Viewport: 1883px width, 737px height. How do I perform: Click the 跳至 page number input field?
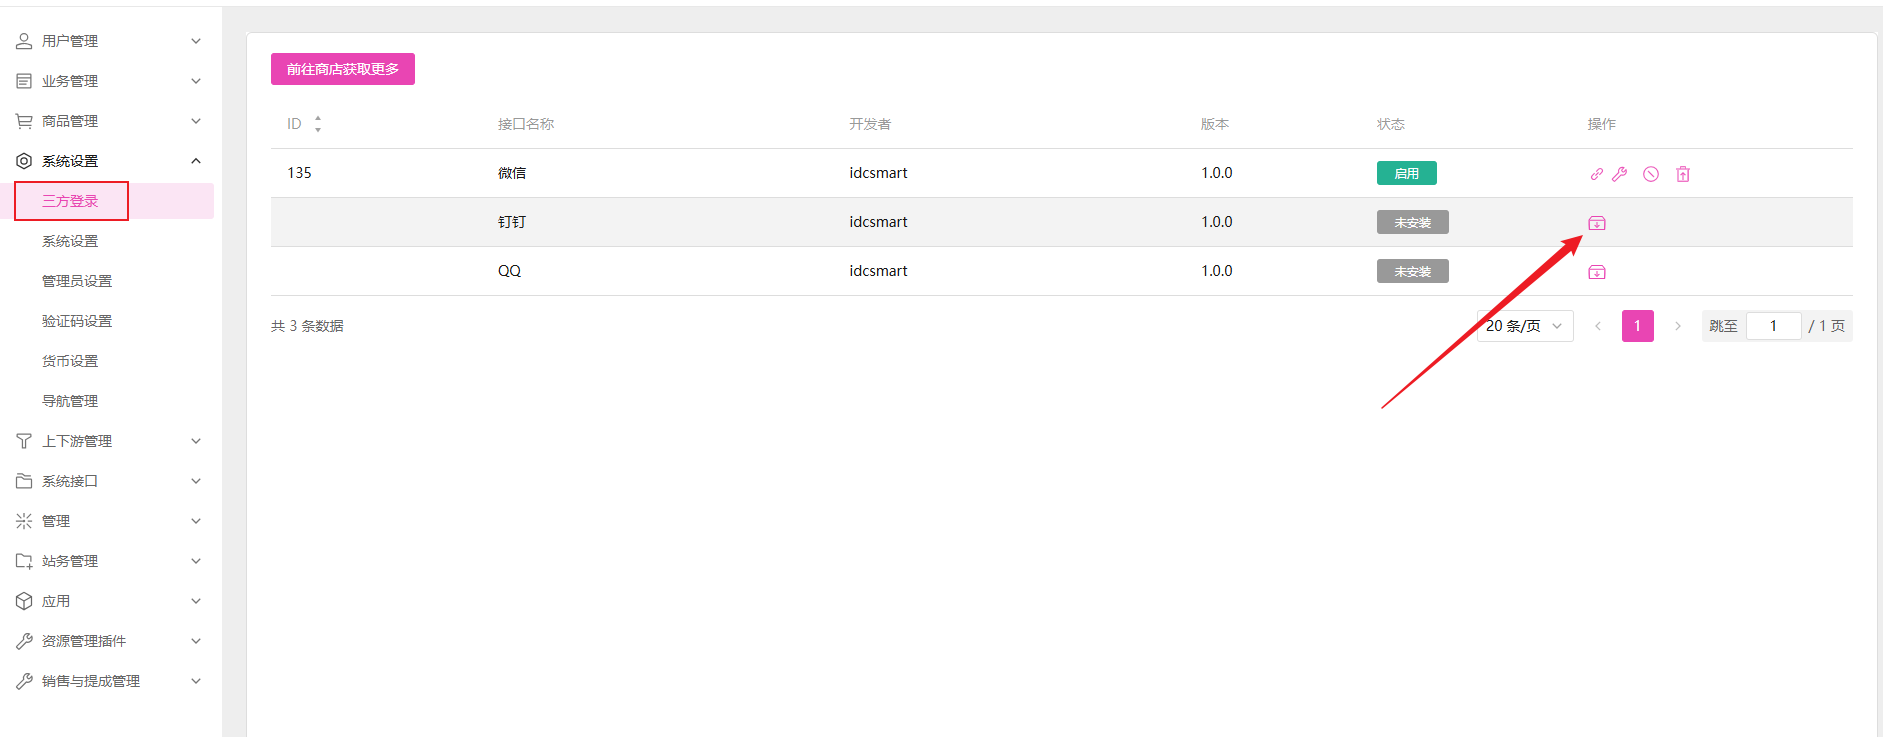[1773, 326]
